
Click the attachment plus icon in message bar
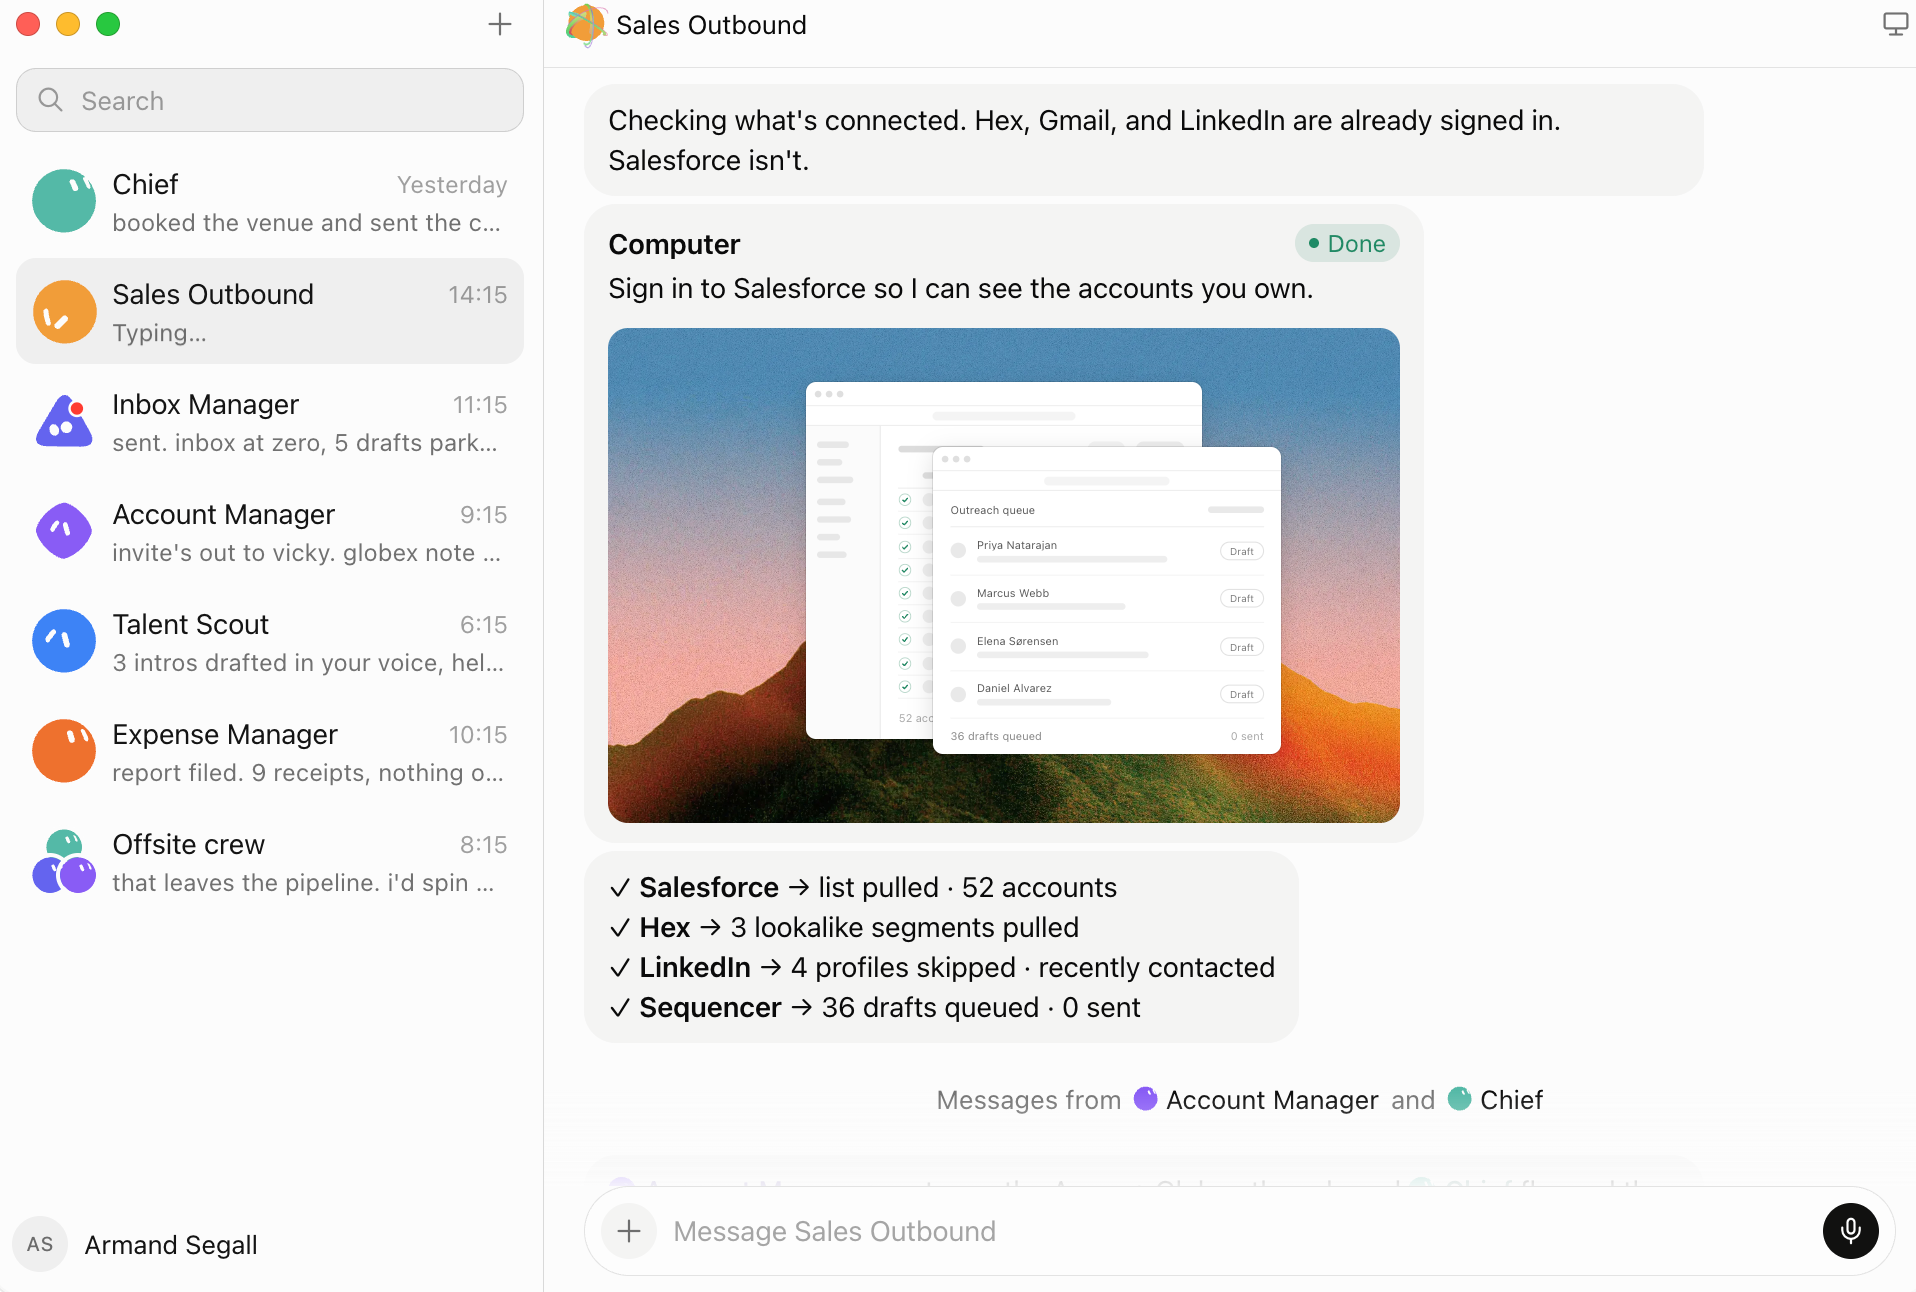629,1231
